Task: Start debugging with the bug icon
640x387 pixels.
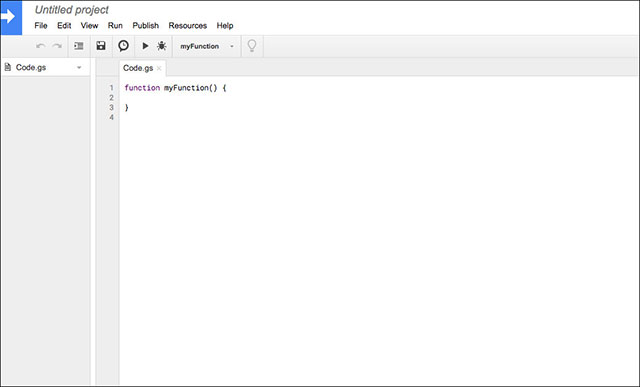Action: pyautogui.click(x=162, y=46)
